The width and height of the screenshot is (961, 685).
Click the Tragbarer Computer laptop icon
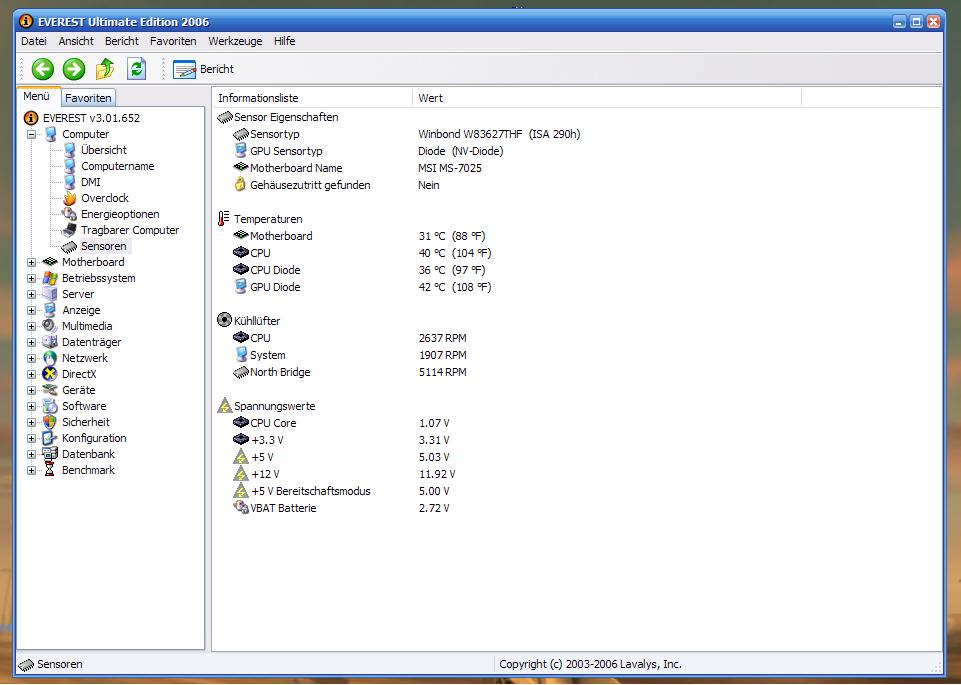tap(69, 230)
